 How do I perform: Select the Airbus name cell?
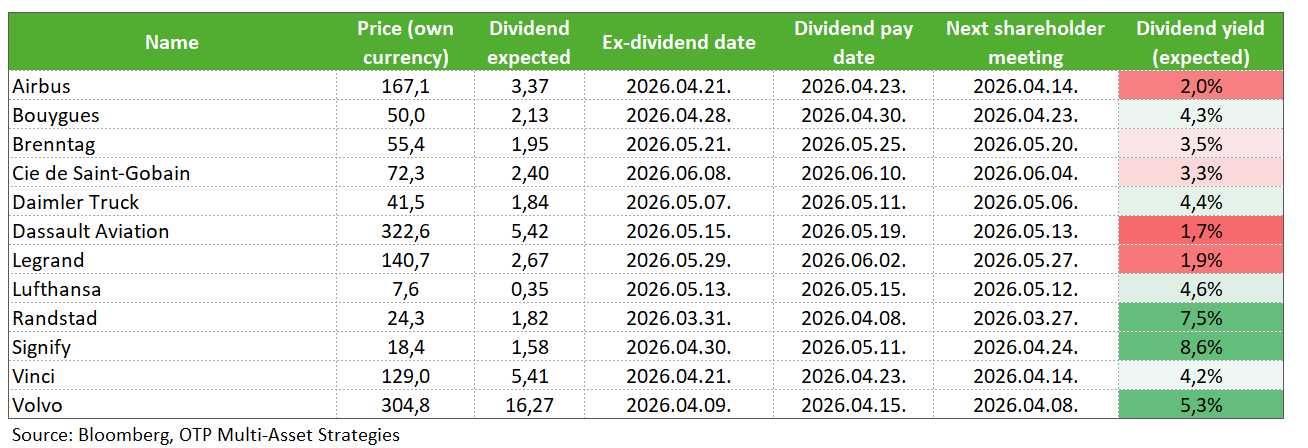(172, 87)
